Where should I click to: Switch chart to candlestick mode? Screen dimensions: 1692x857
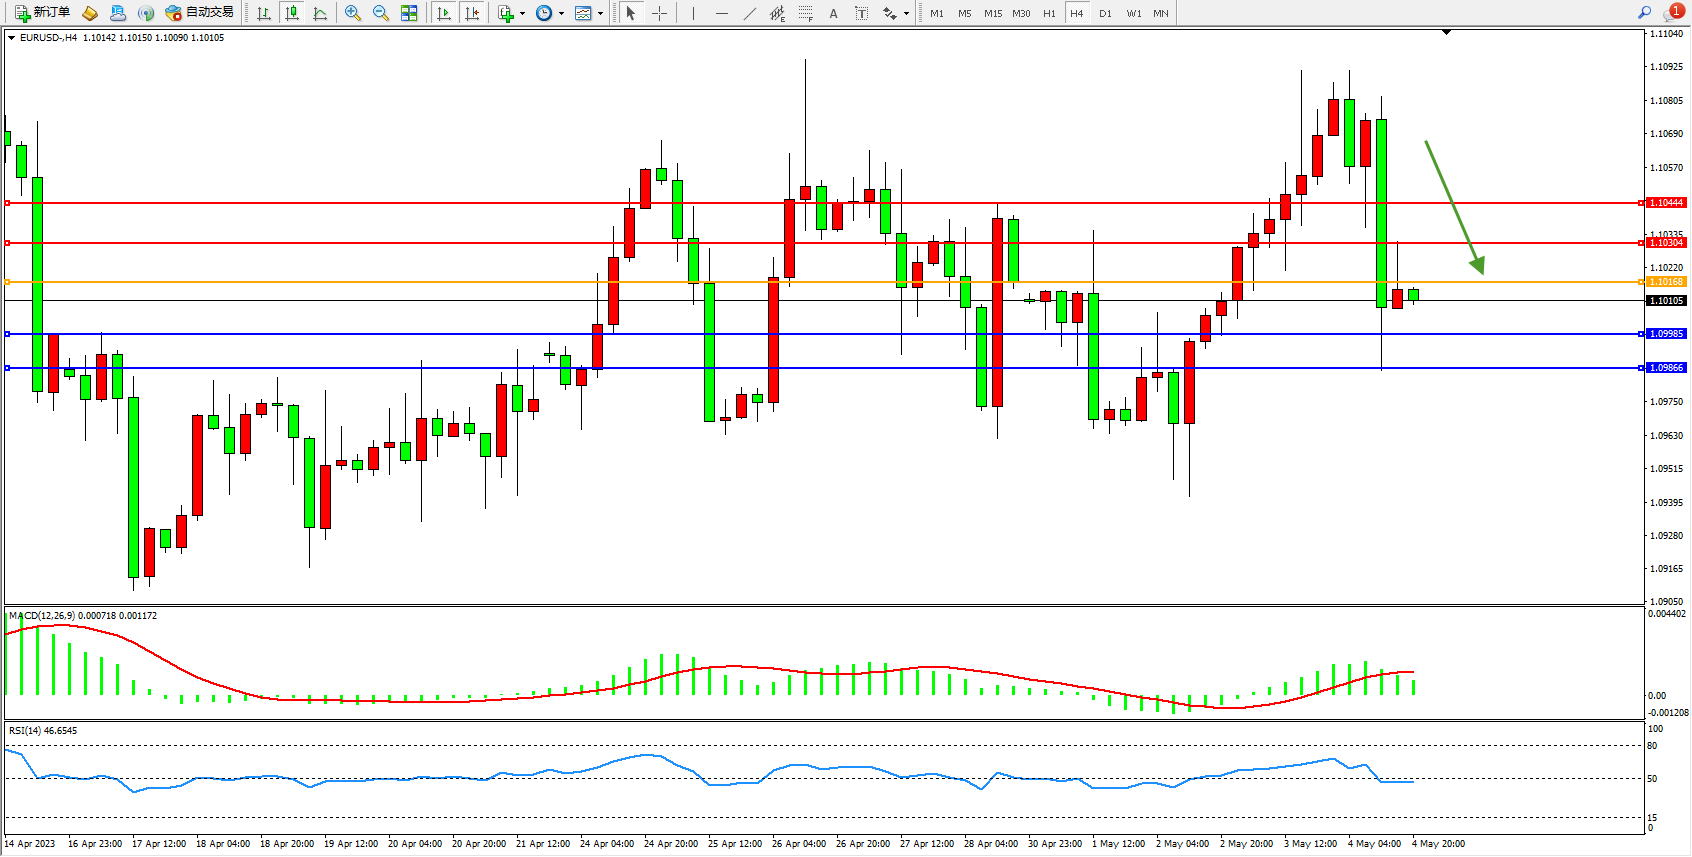292,13
